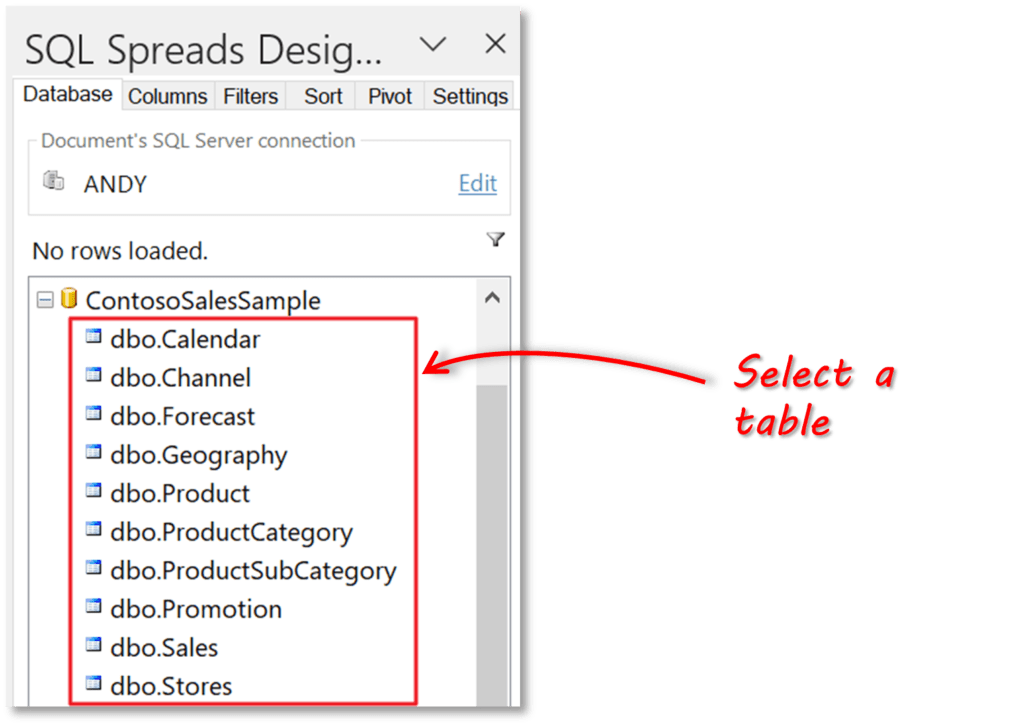Collapse the ContosoSalesSample tree node
This screenshot has width=1024, height=726.
coord(43,300)
